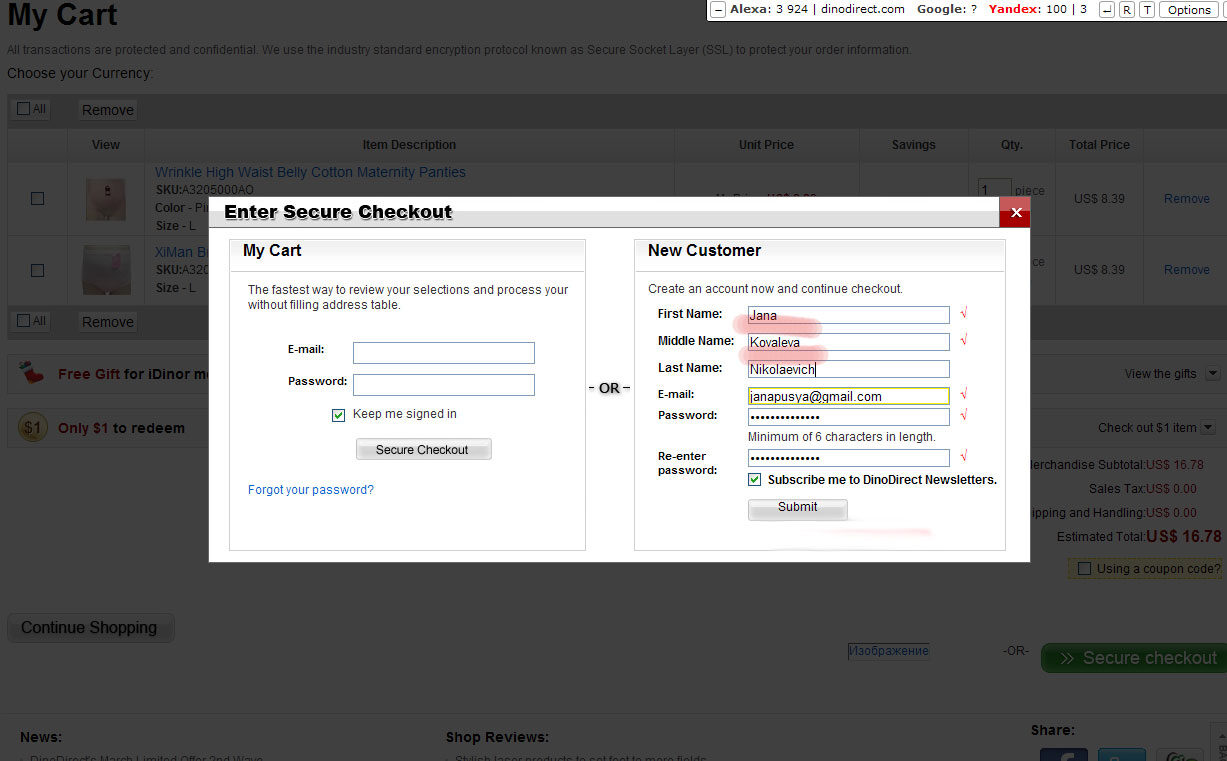Click the Continue Shopping button
The height and width of the screenshot is (761, 1227).
[x=90, y=628]
